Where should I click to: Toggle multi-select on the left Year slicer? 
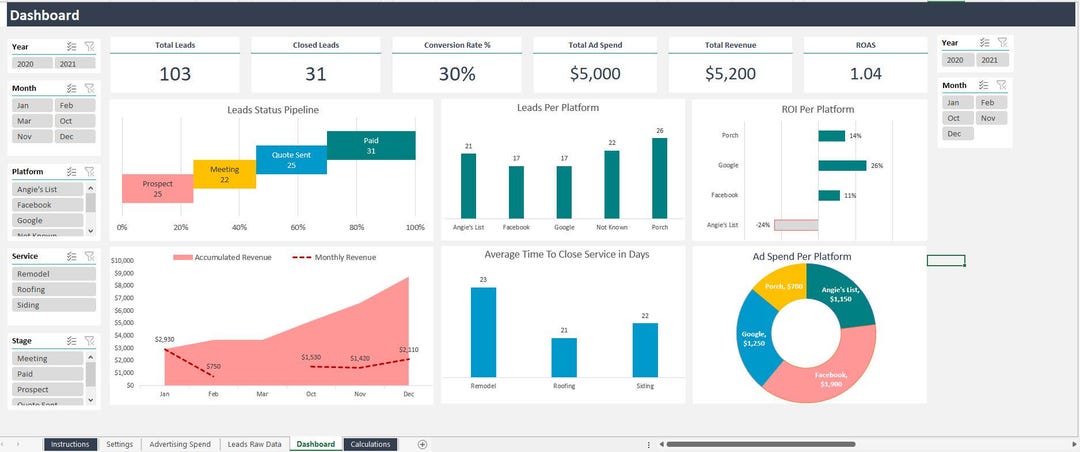[x=72, y=46]
